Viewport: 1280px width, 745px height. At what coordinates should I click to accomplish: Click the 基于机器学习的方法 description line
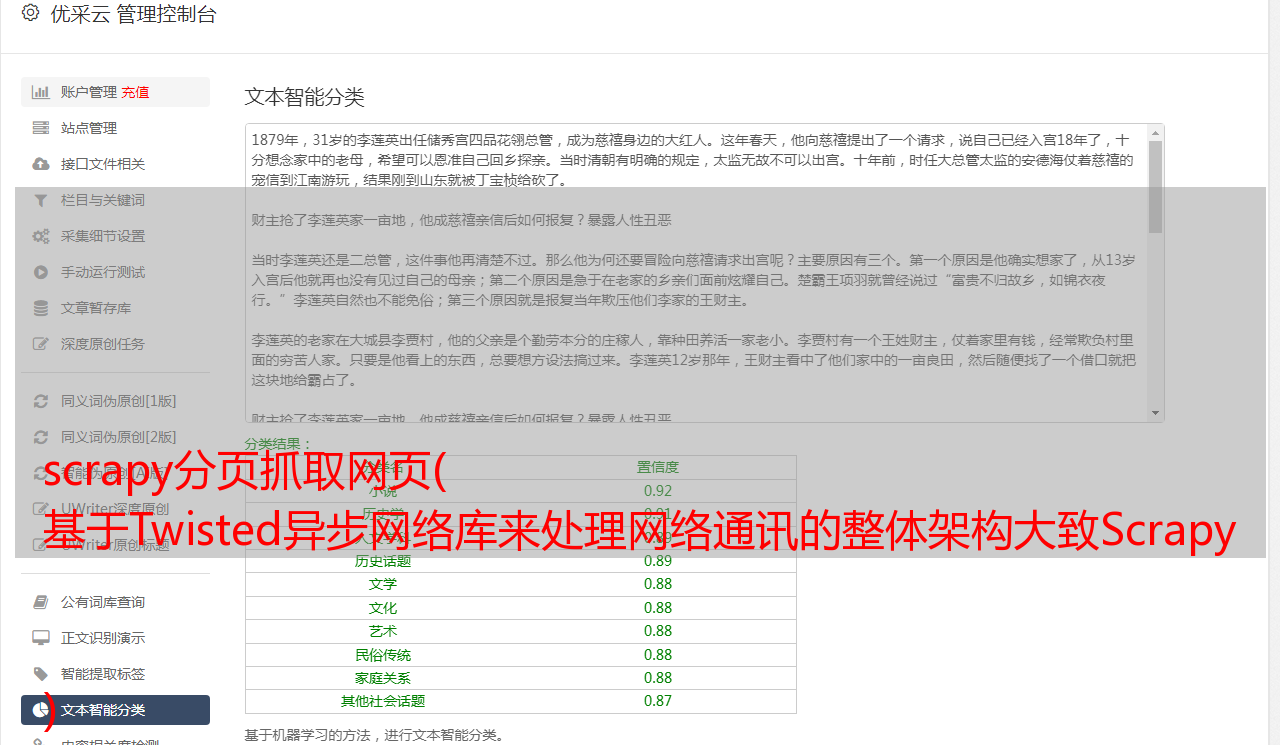[375, 736]
